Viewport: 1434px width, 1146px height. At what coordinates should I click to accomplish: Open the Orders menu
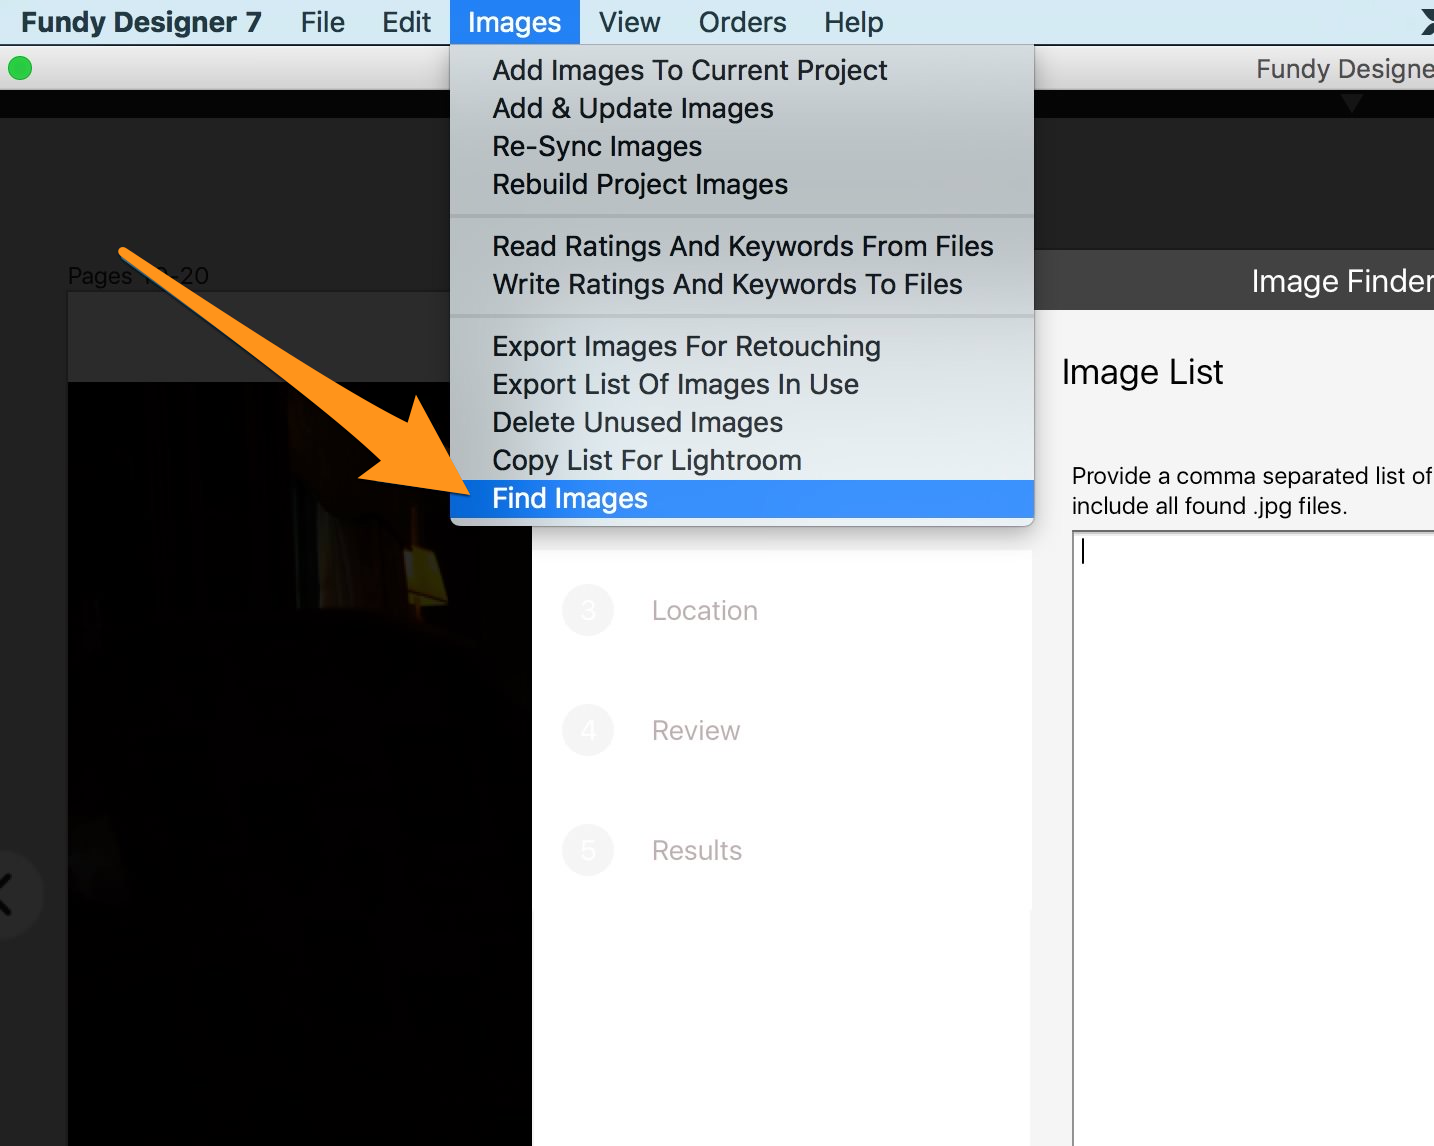point(742,22)
